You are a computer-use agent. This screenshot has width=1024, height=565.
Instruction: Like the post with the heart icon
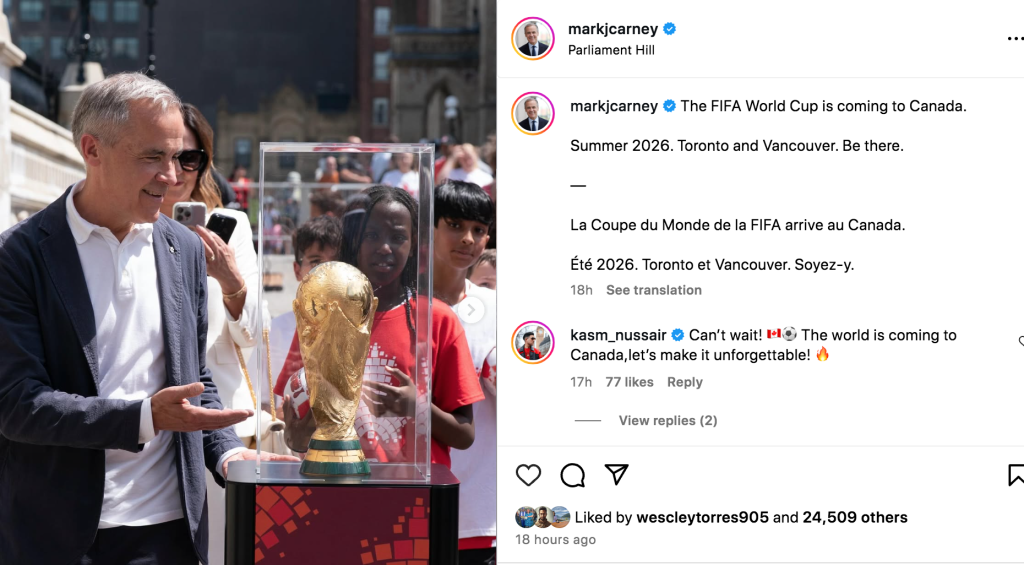528,475
